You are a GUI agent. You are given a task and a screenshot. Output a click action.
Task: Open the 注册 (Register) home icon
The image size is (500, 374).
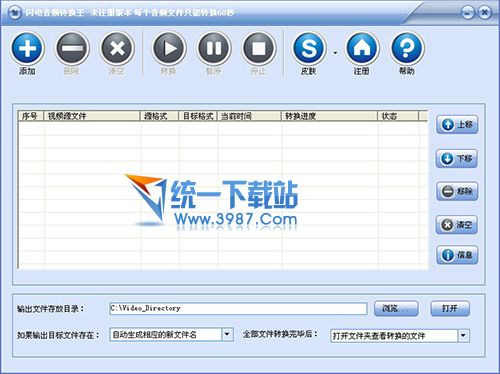pyautogui.click(x=362, y=48)
